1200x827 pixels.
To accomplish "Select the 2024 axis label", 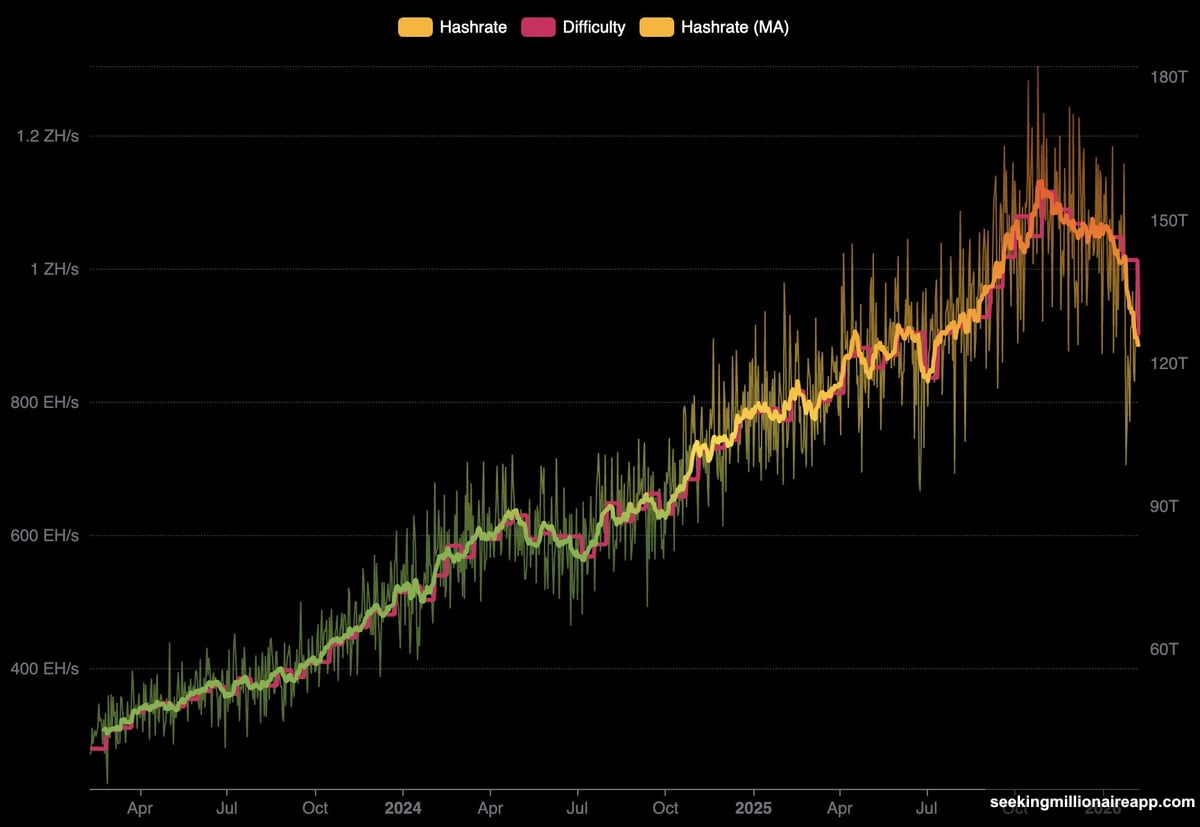I will coord(403,808).
